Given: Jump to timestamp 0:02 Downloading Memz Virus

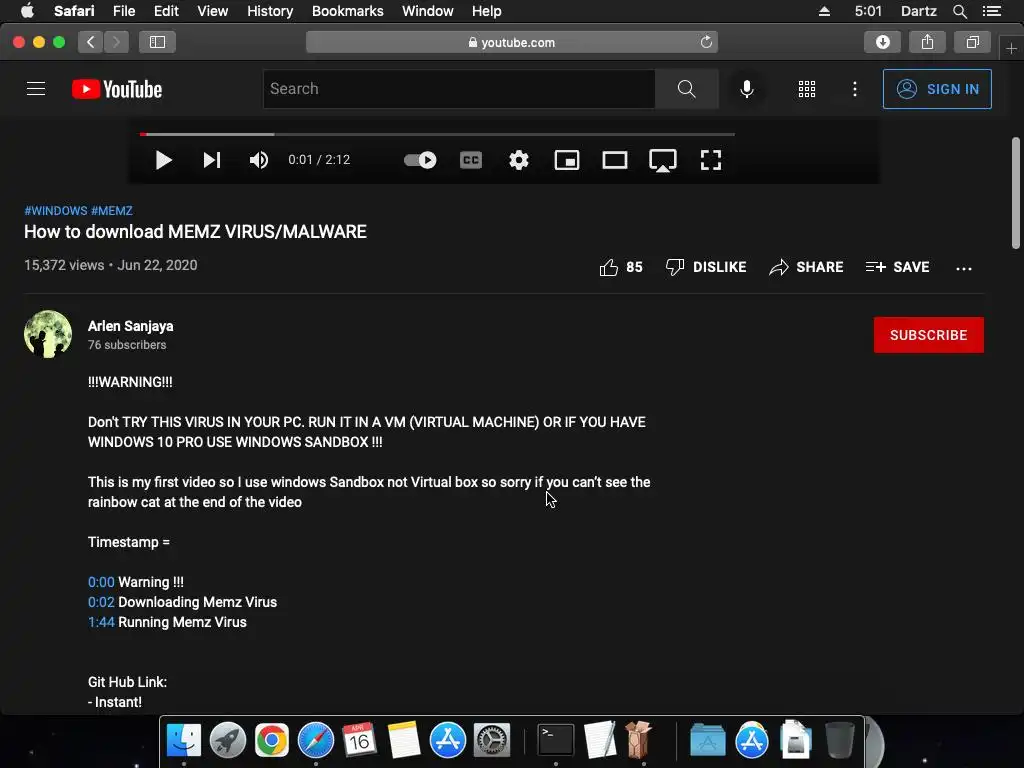Looking at the screenshot, I should click(x=101, y=602).
